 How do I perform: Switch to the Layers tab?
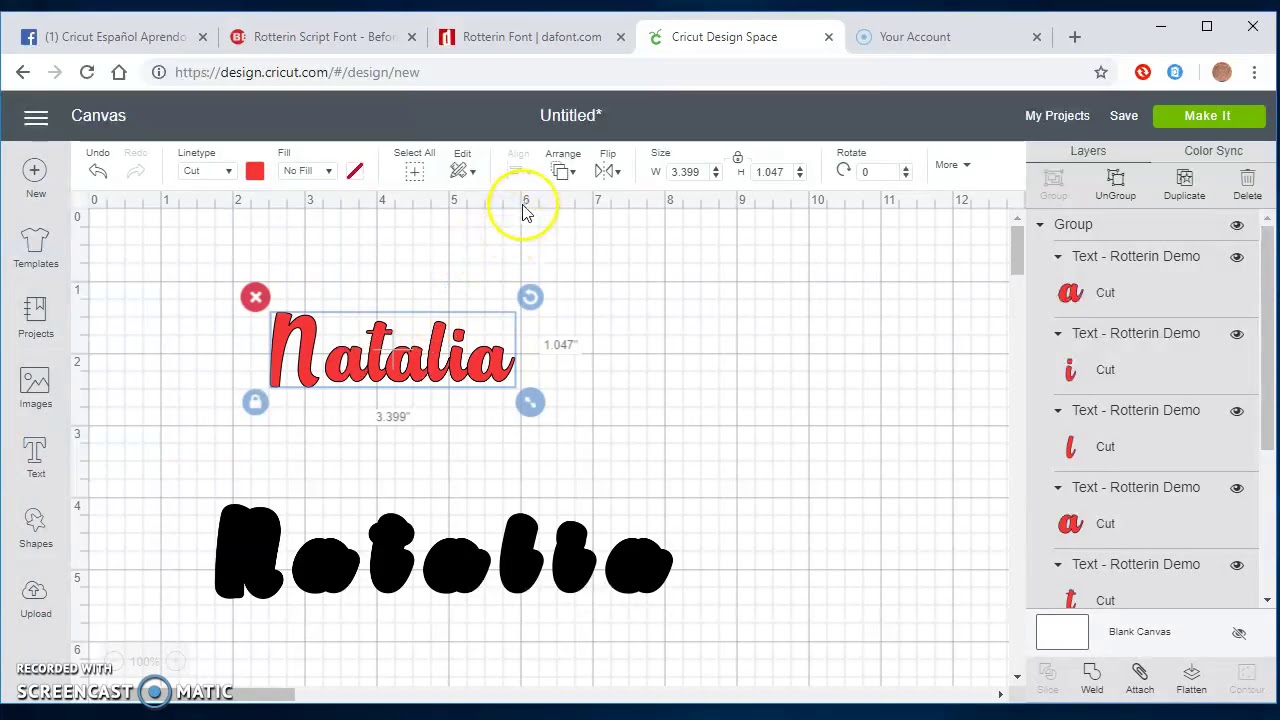pyautogui.click(x=1088, y=151)
